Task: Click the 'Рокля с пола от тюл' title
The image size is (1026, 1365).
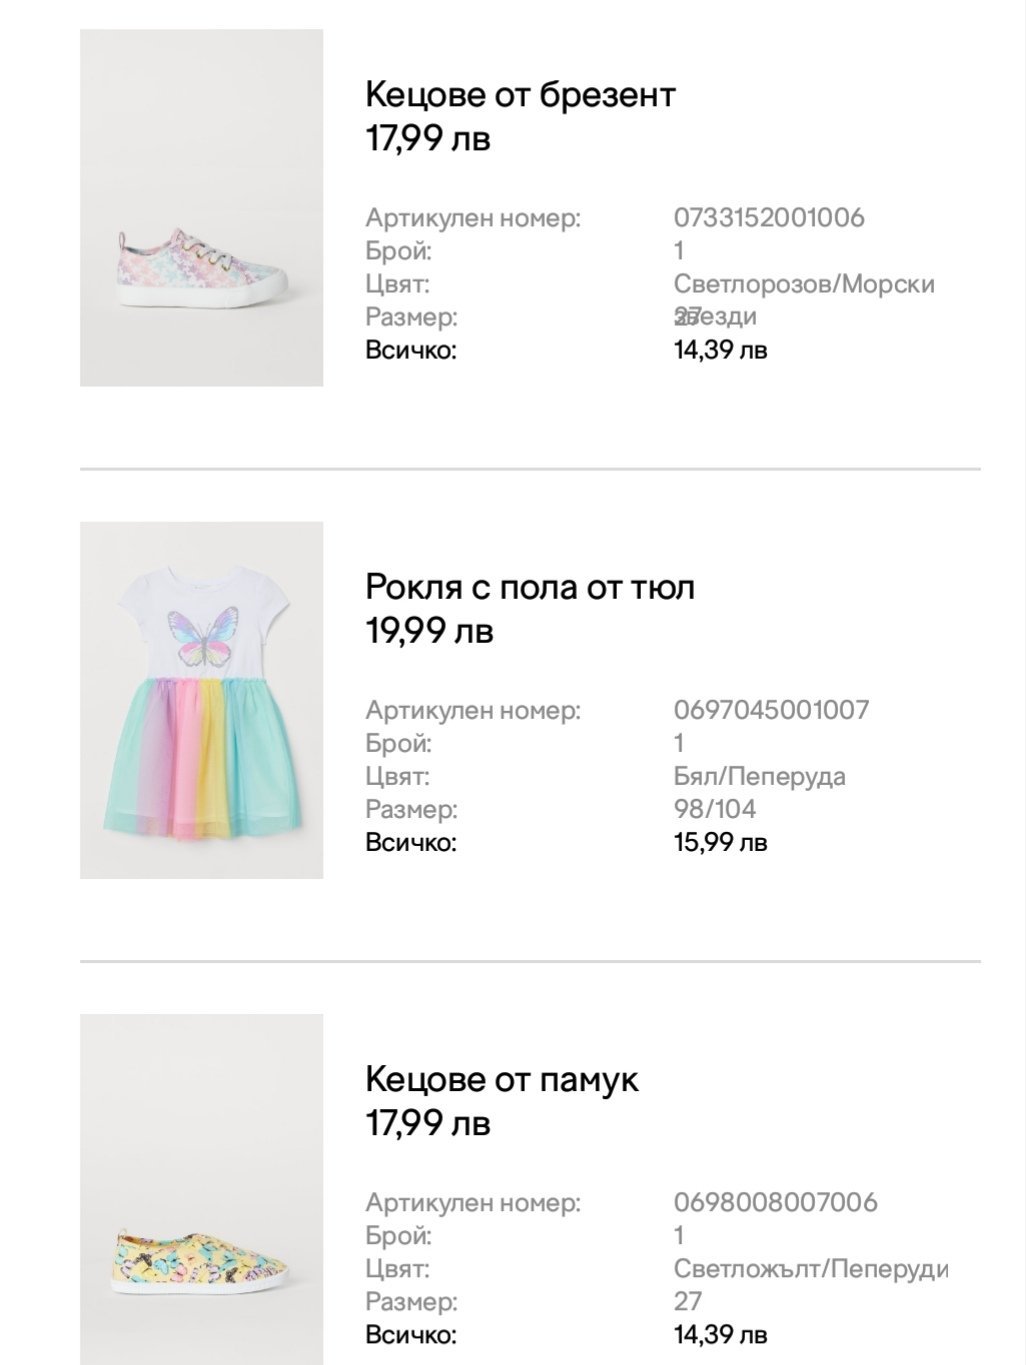Action: pos(530,587)
